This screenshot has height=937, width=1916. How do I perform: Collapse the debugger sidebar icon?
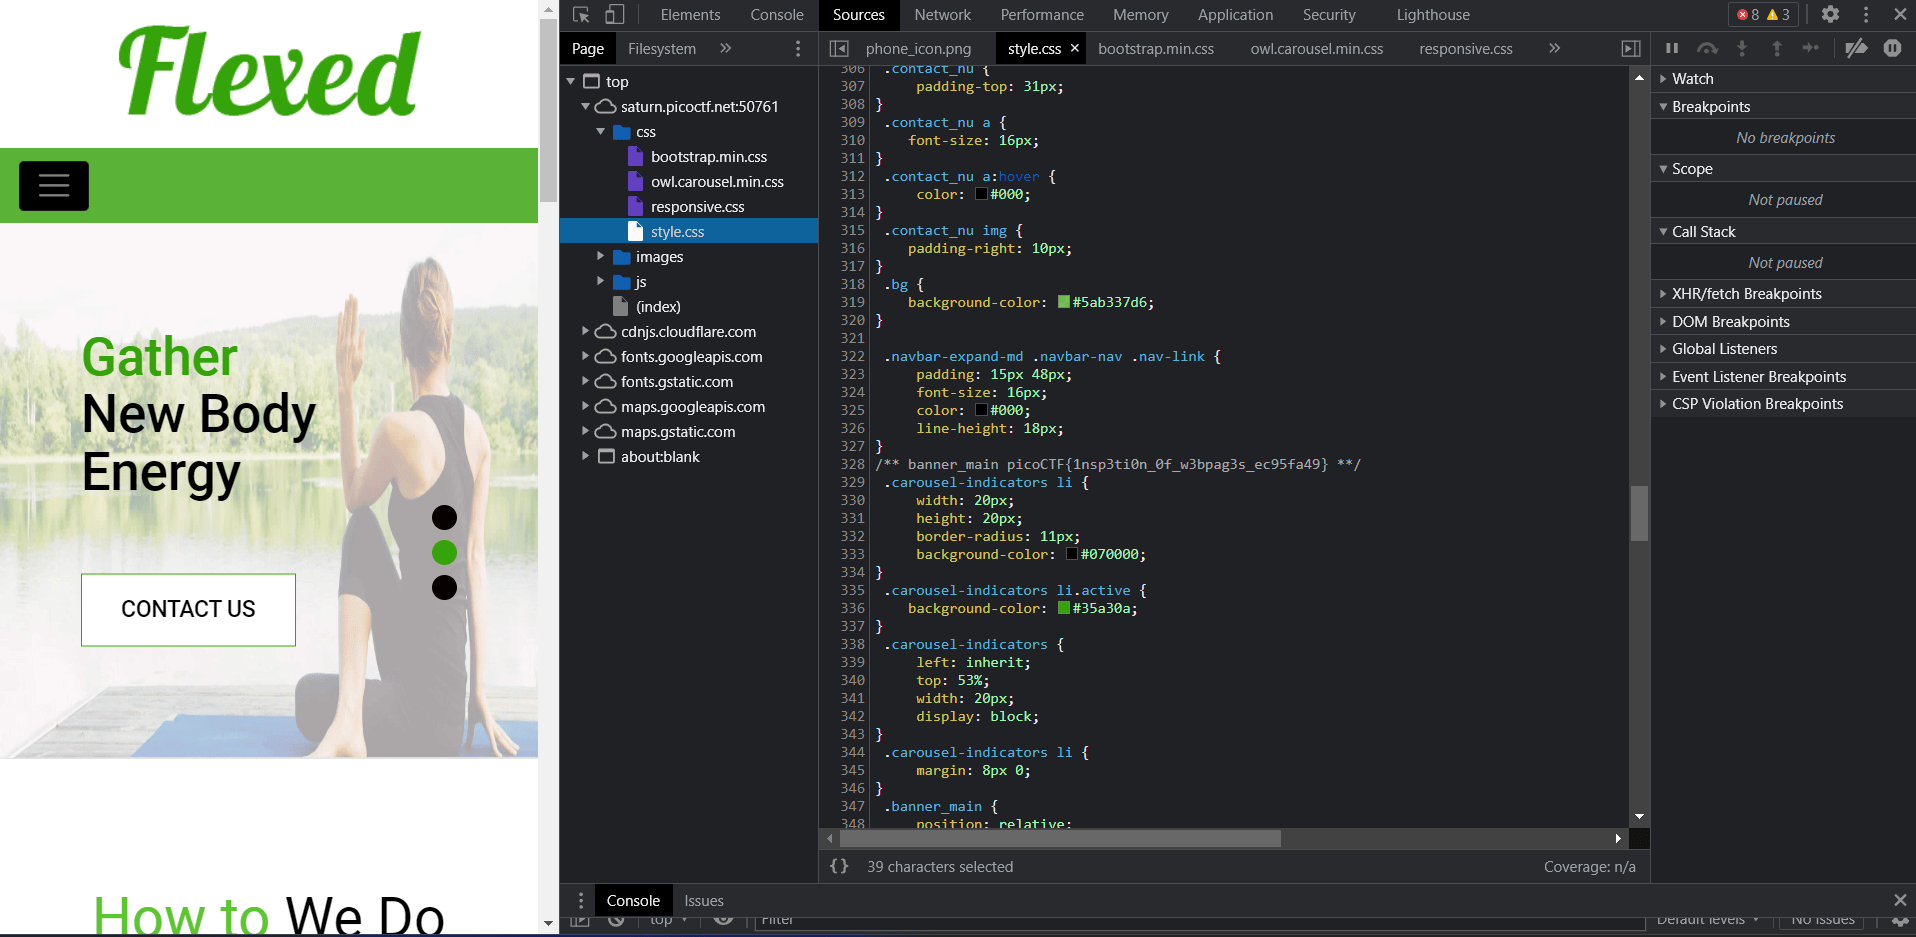(x=1631, y=48)
